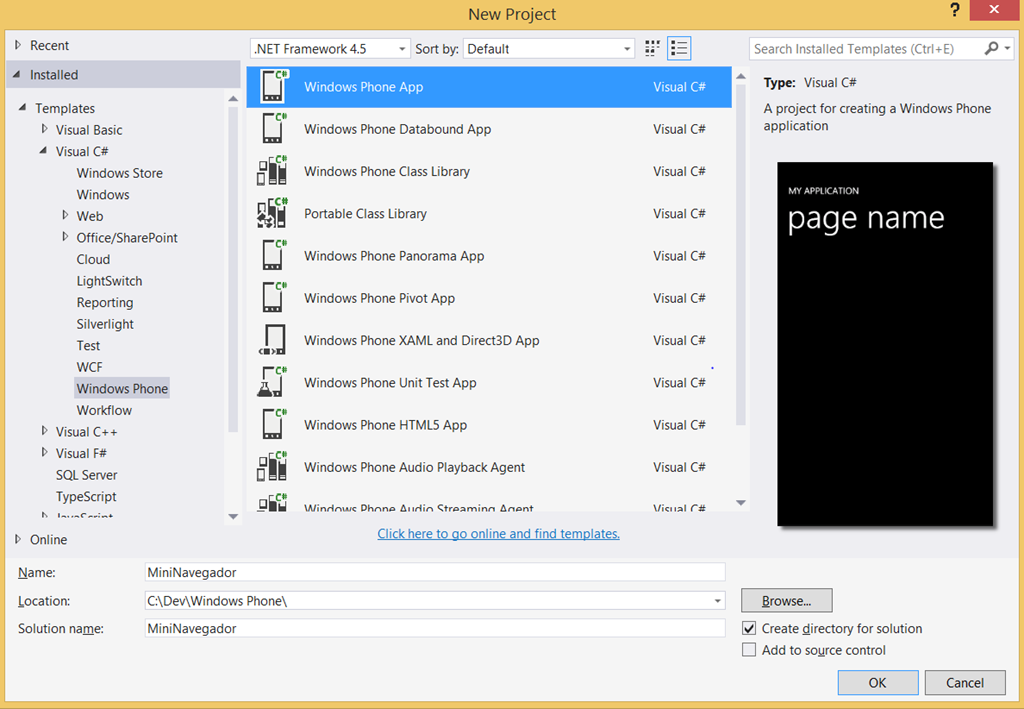Close the New Project dialog
1024x709 pixels.
point(994,10)
